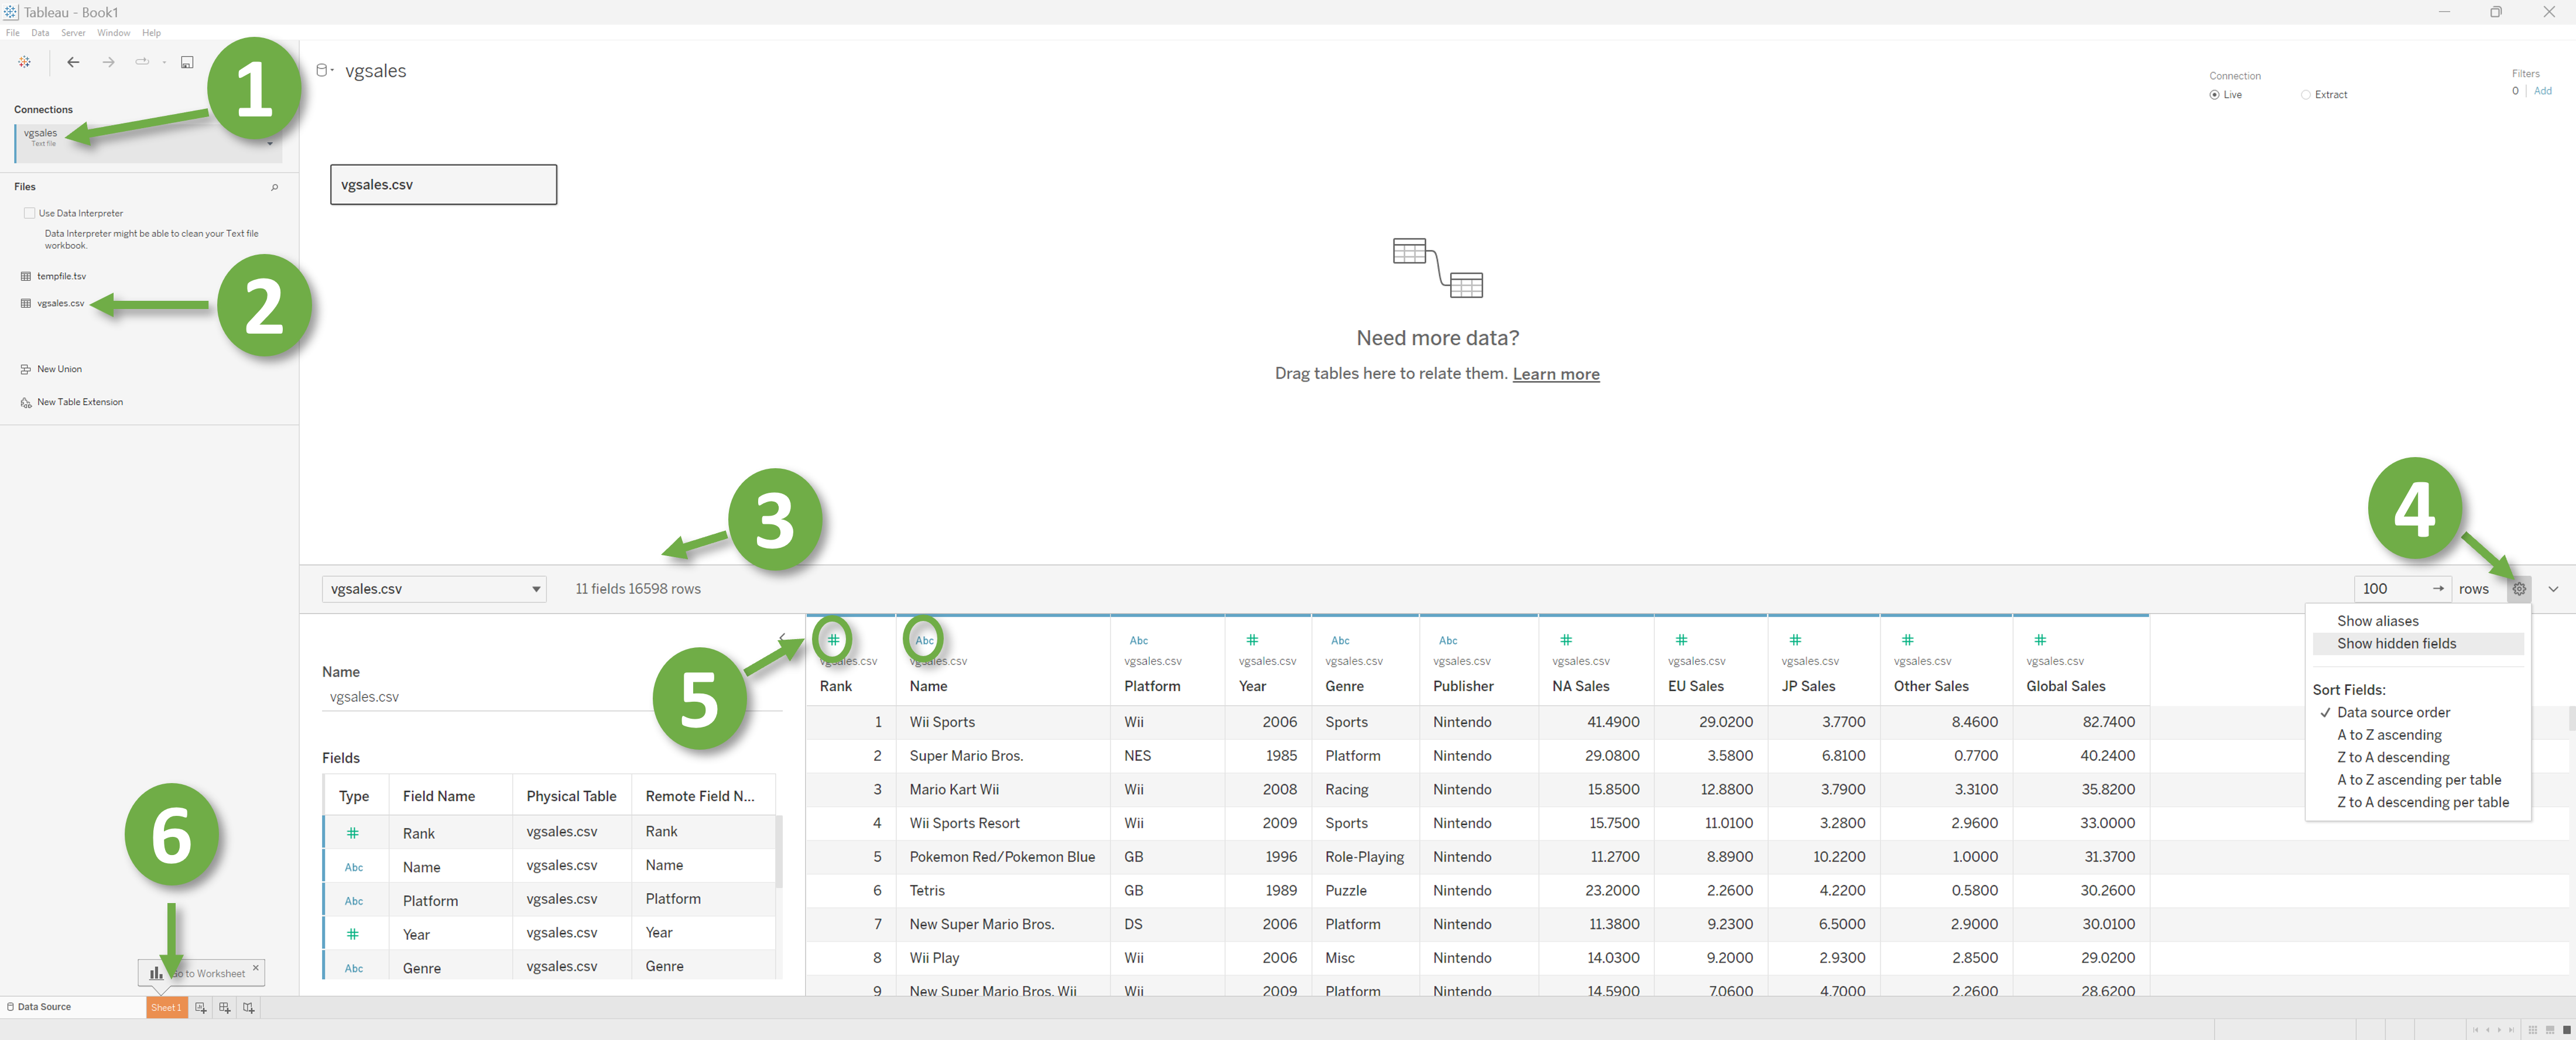2576x1040 pixels.
Task: Open the vgsales connection dropdown arrow
Action: pyautogui.click(x=270, y=144)
